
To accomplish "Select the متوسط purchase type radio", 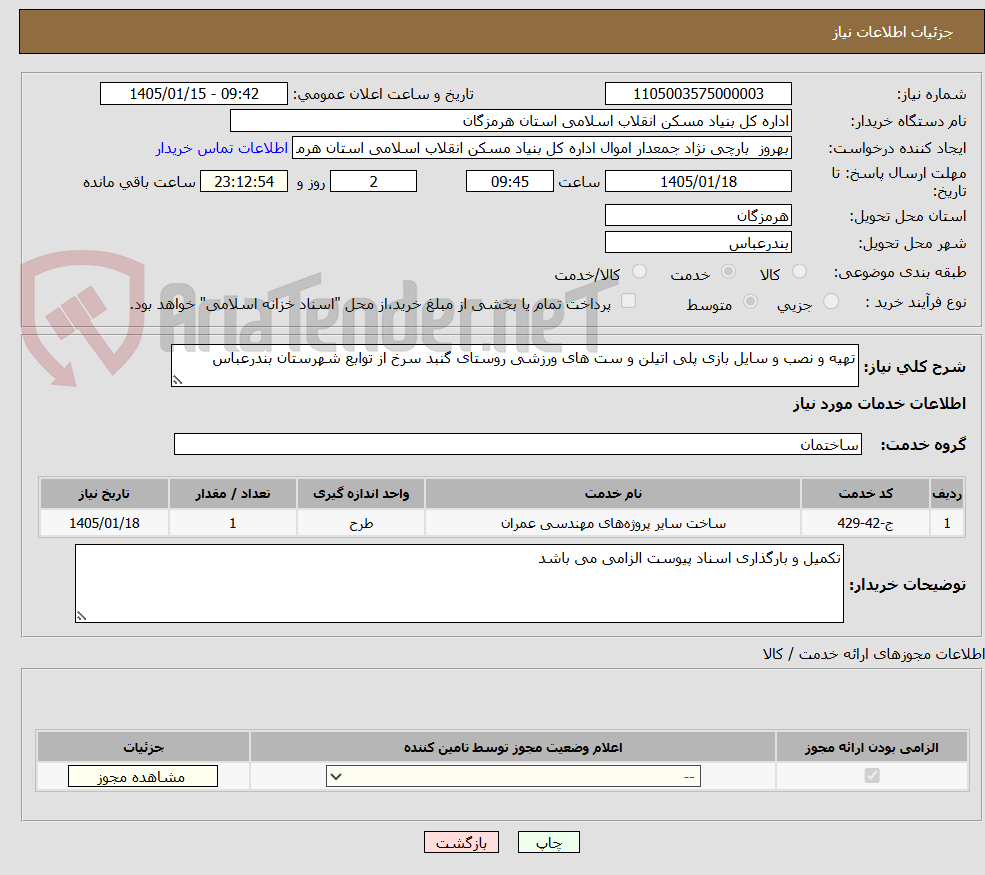I will click(x=750, y=302).
